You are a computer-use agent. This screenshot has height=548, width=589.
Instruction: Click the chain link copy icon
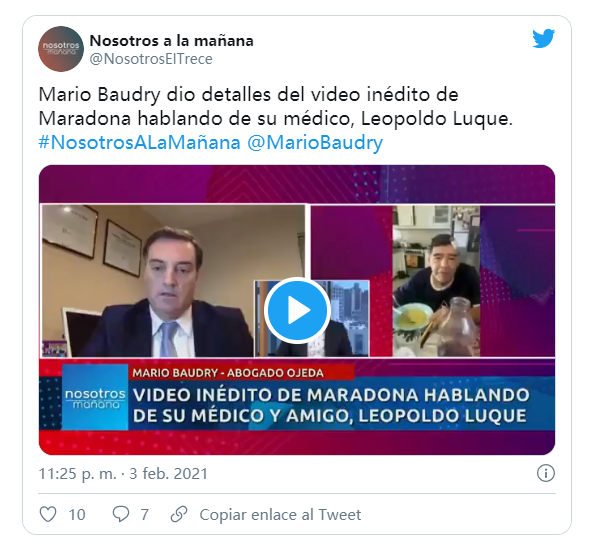[x=179, y=514]
